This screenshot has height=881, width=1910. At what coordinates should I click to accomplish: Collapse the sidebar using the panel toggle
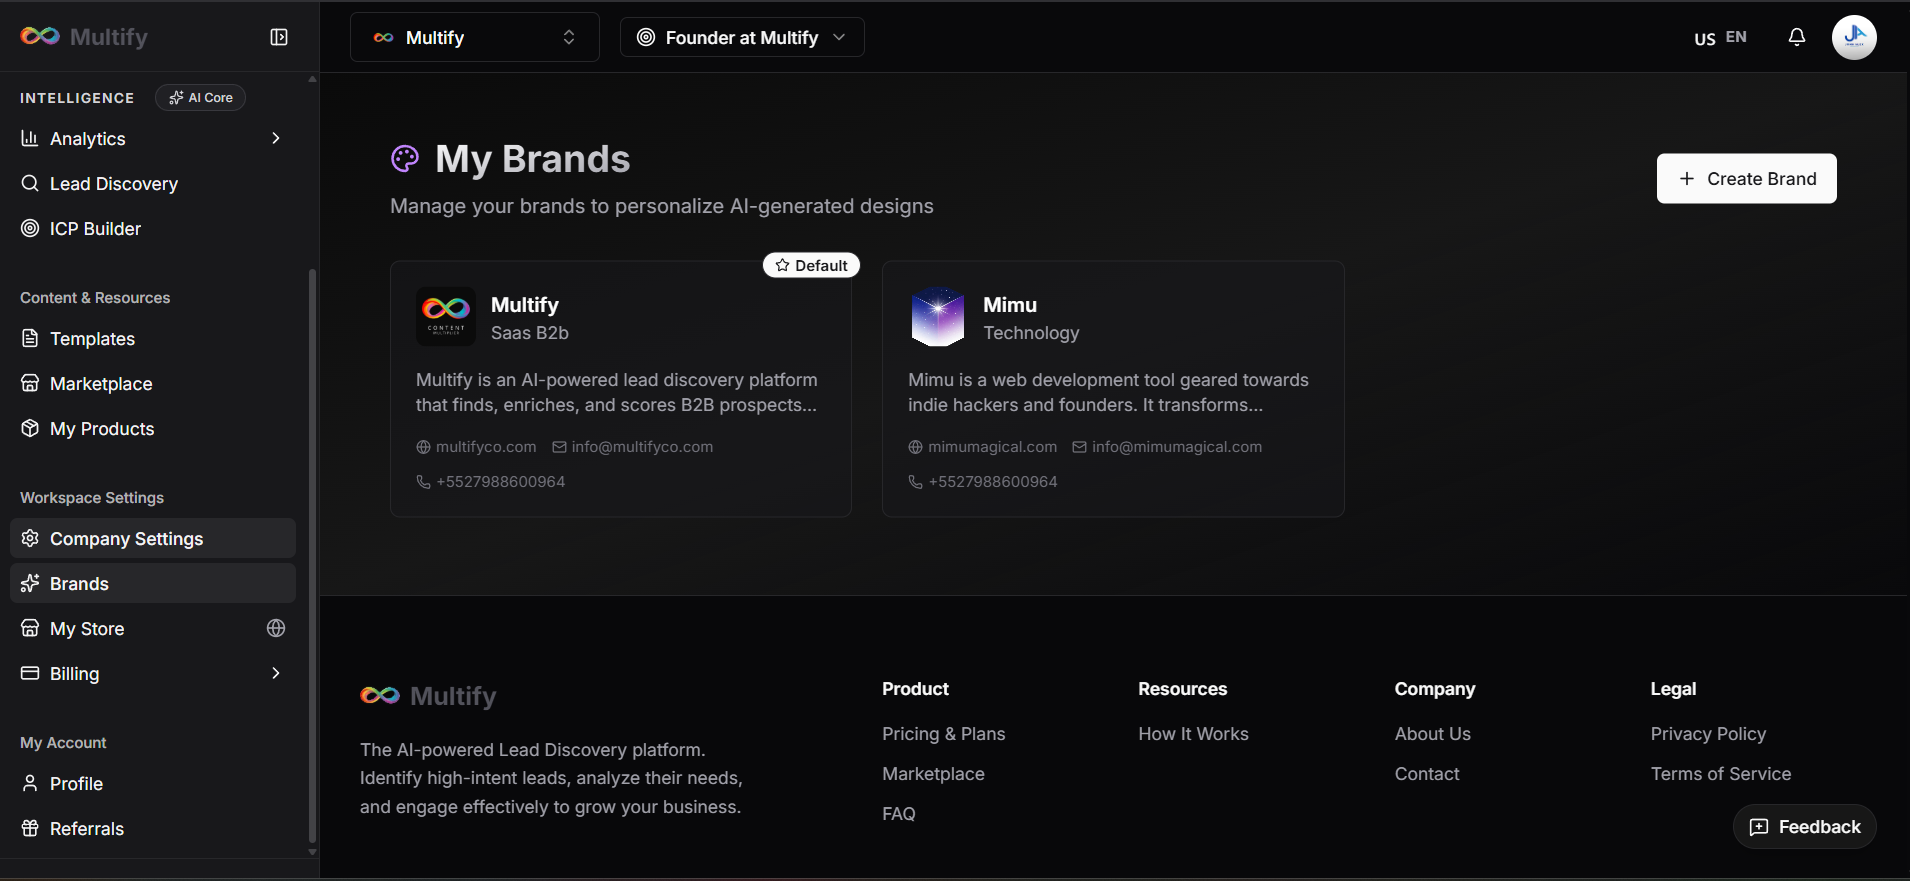pos(279,36)
